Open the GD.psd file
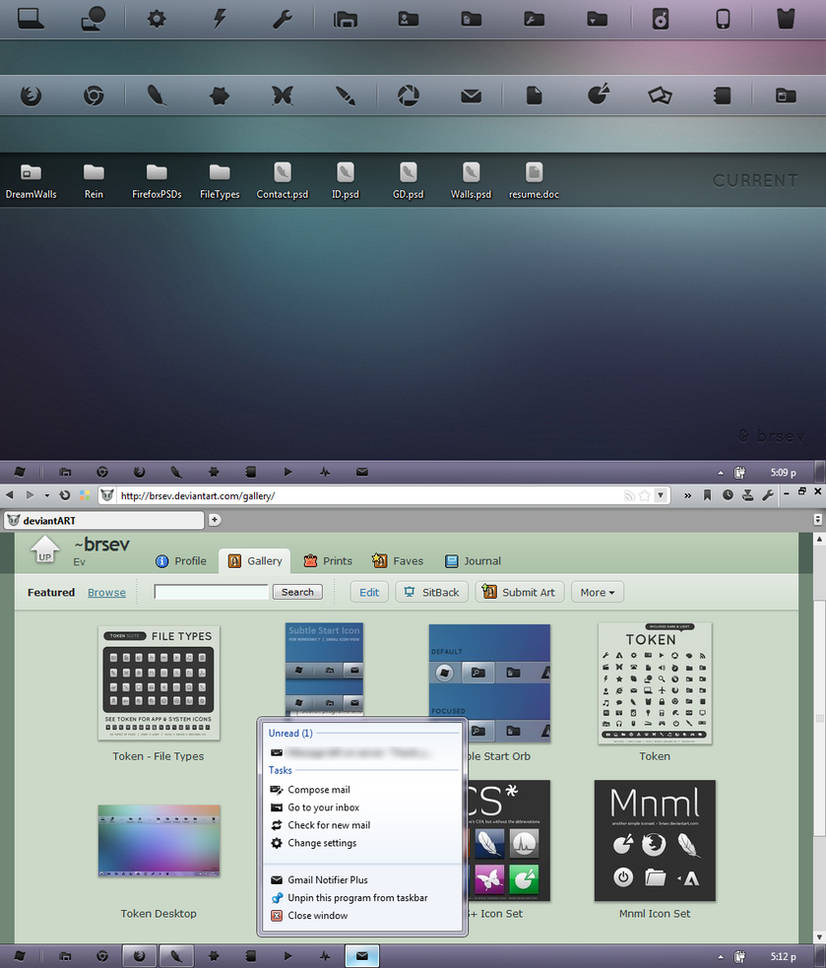The height and width of the screenshot is (968, 826). pos(408,182)
